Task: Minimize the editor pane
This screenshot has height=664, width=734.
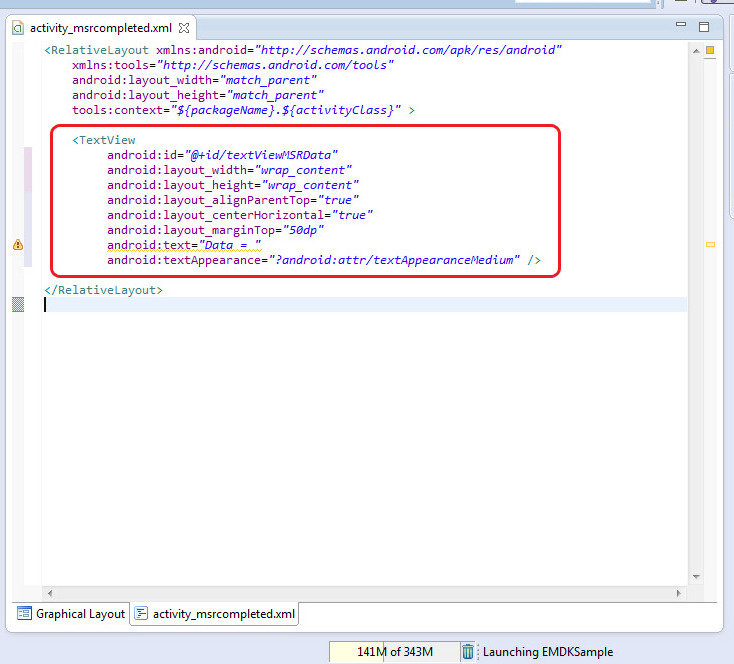Action: [681, 26]
